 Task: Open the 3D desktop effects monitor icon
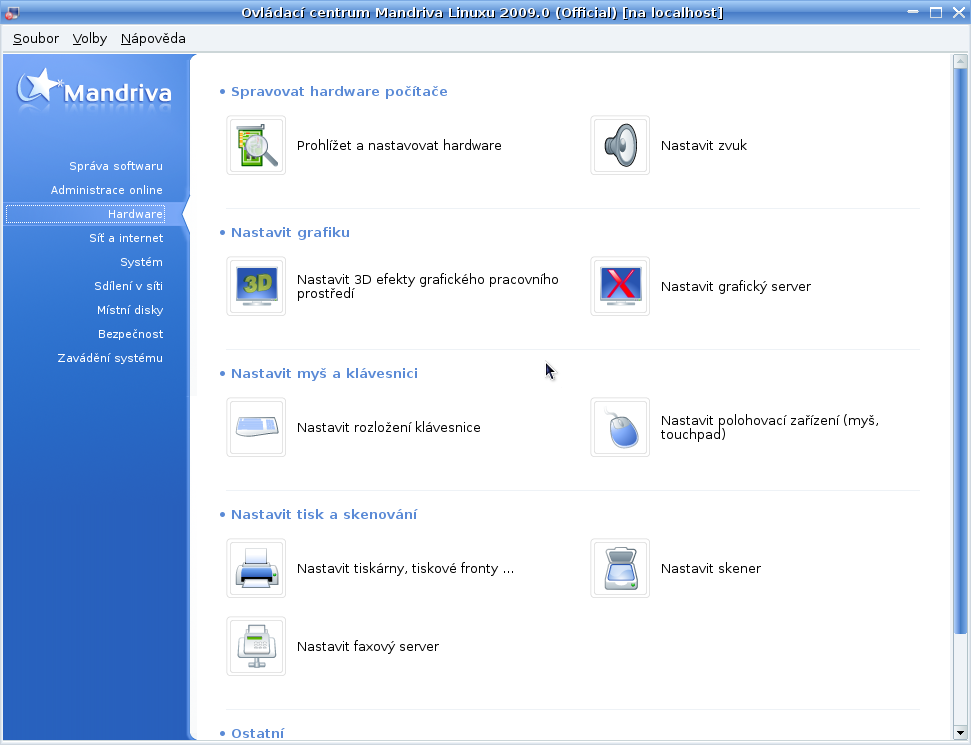pyautogui.click(x=256, y=286)
